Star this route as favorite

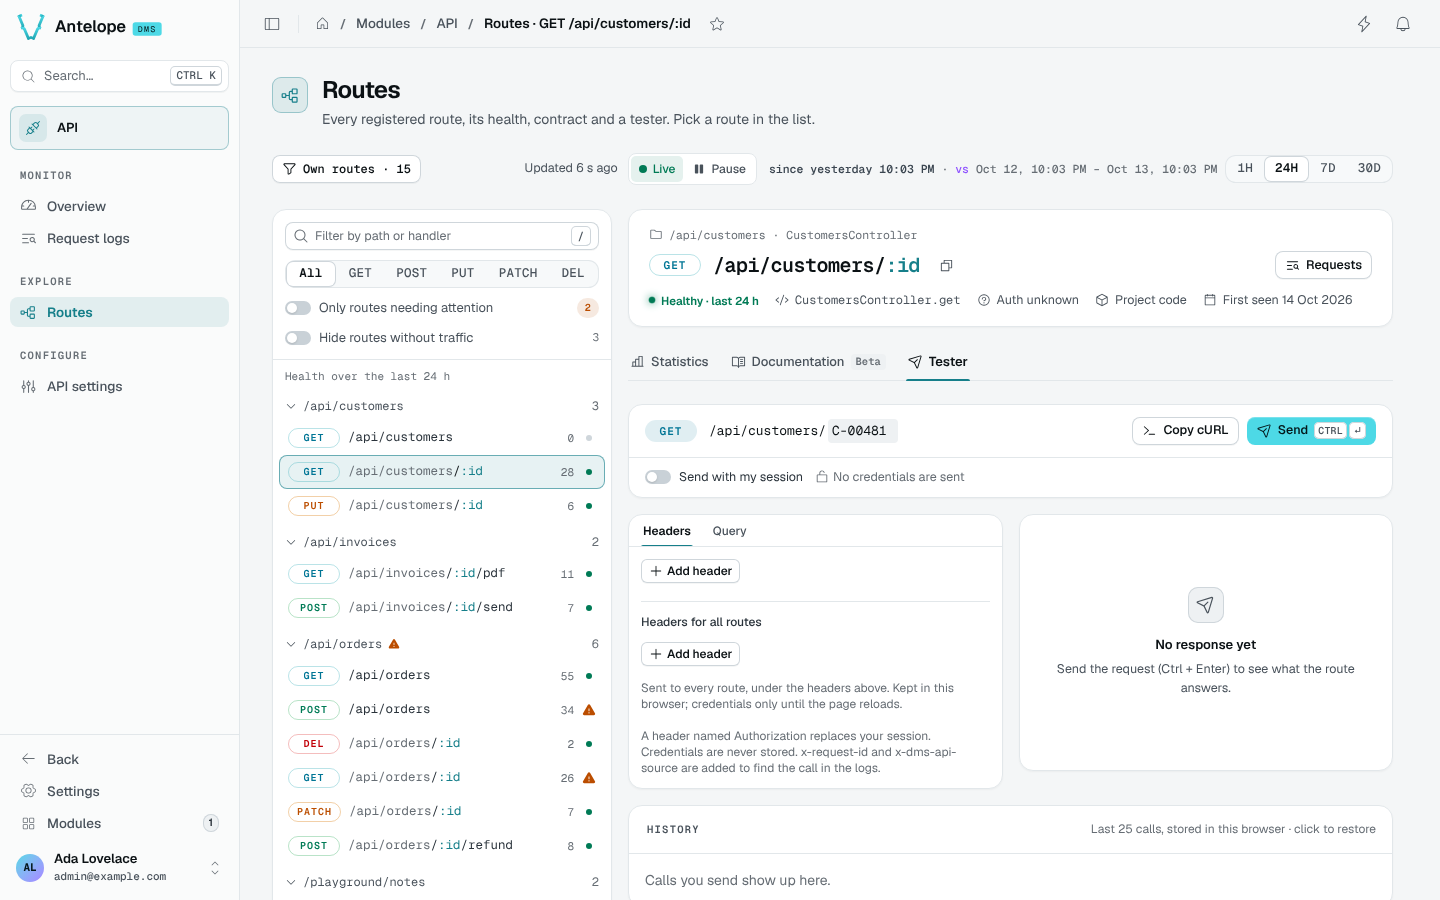pyautogui.click(x=717, y=24)
